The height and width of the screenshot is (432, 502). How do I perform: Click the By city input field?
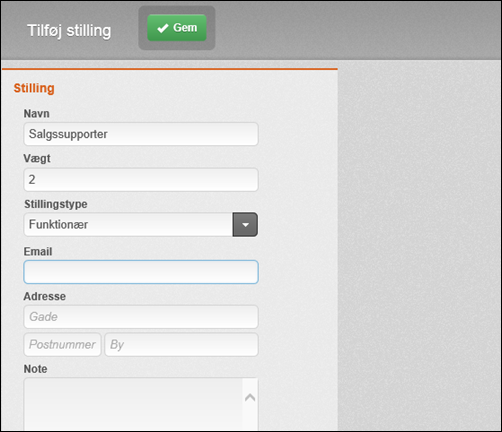click(181, 344)
